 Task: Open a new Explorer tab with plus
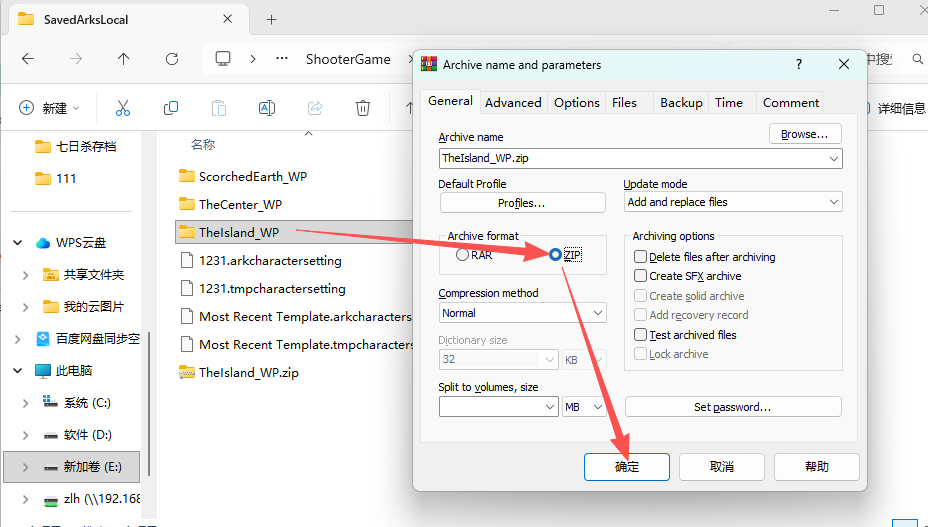pyautogui.click(x=271, y=19)
